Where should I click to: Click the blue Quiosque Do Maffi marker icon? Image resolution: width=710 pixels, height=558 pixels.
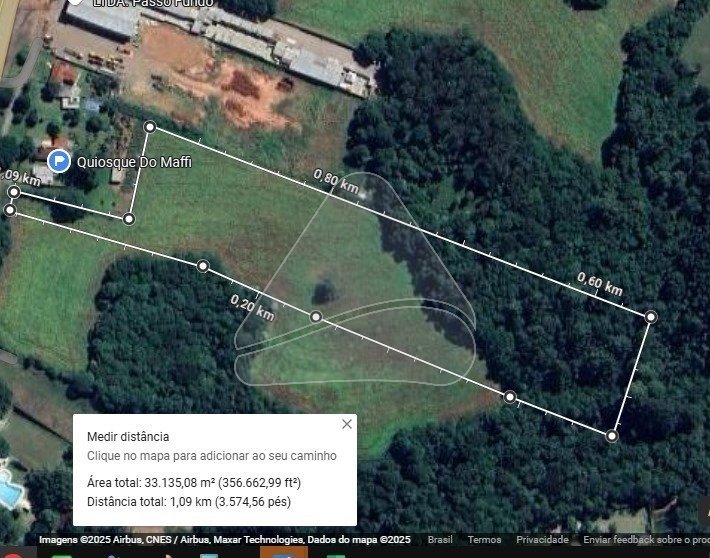(59, 161)
